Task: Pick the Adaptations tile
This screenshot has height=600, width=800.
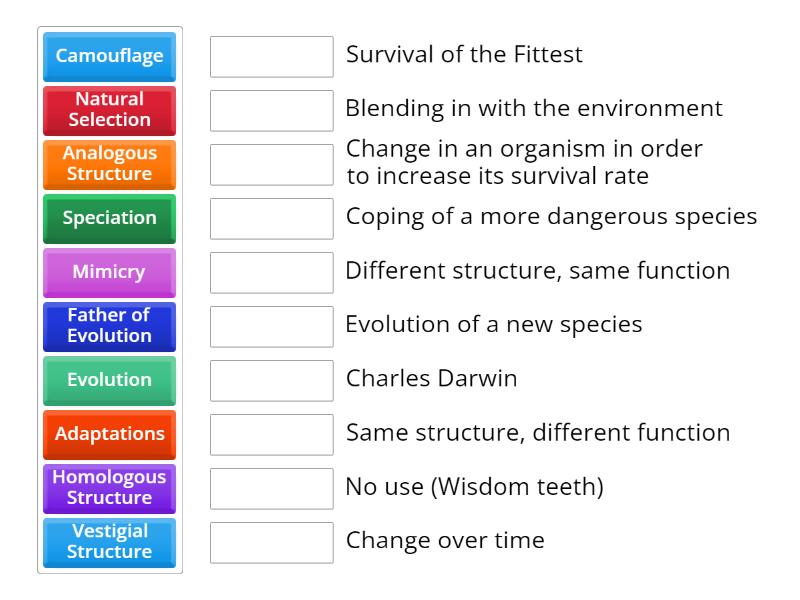Action: [109, 434]
